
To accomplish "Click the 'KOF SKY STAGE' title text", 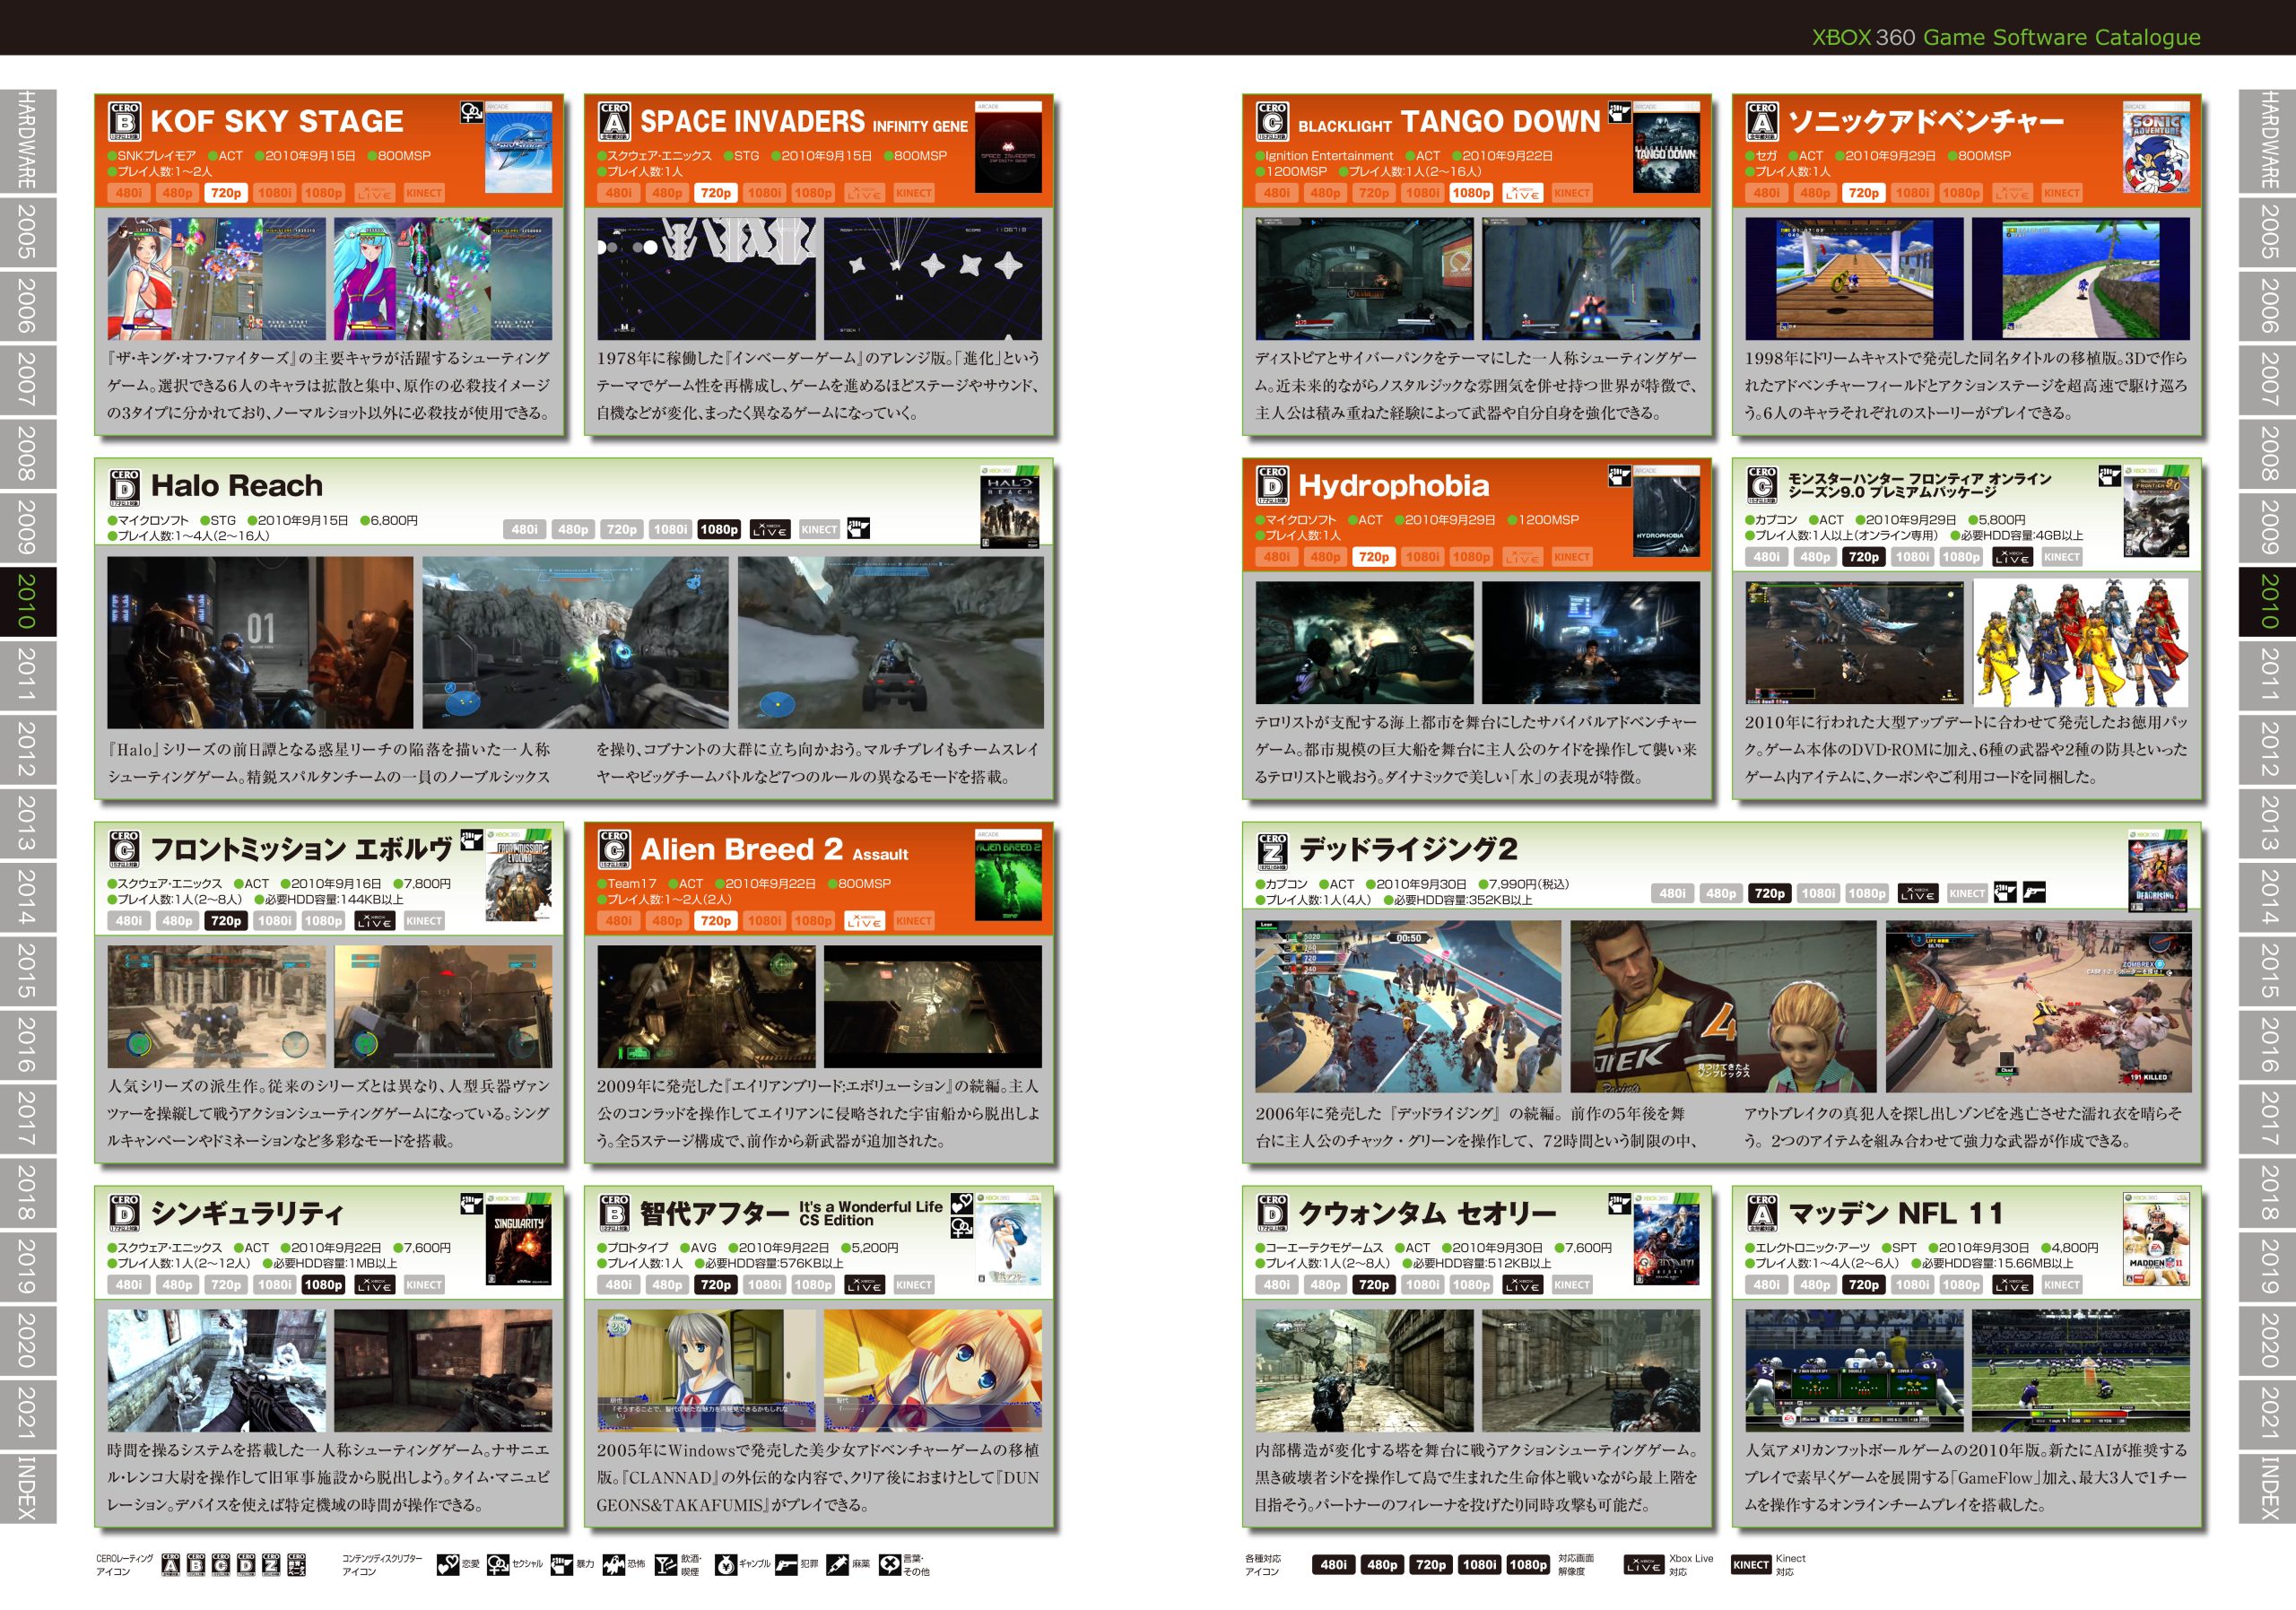I will point(277,121).
